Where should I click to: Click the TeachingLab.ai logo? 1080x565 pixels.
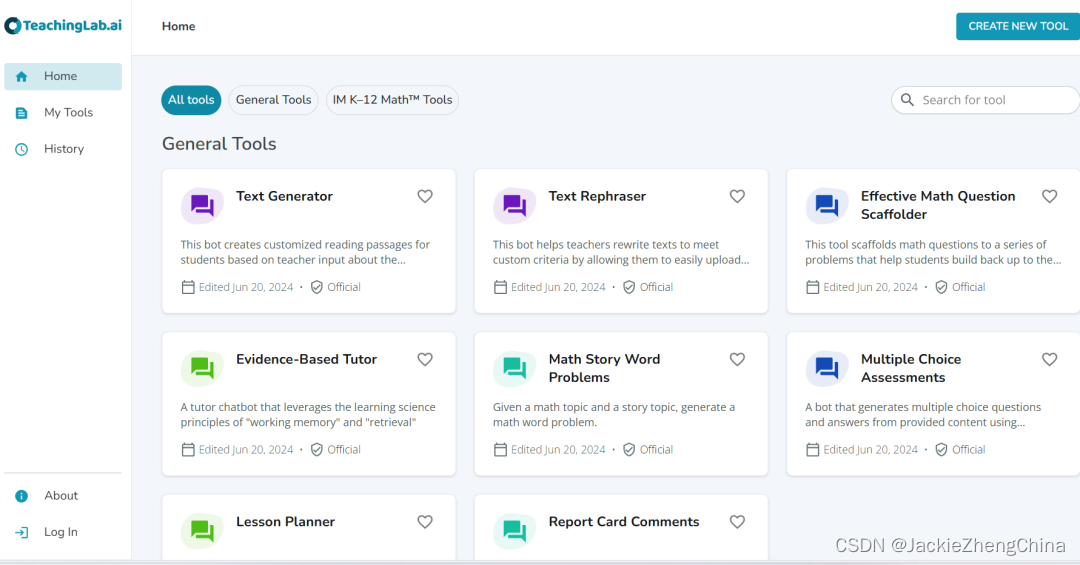point(63,25)
